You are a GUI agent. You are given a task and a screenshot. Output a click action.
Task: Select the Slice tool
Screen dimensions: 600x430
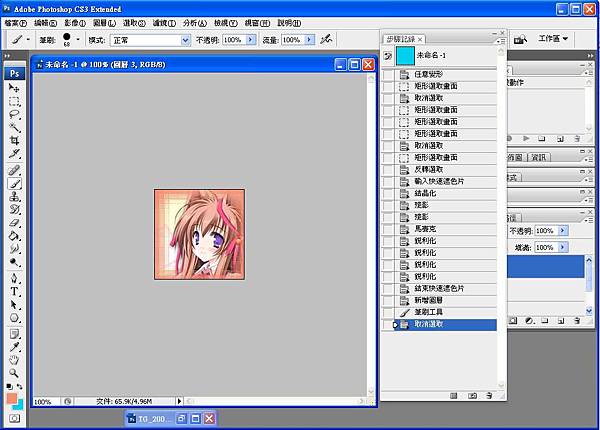click(x=14, y=153)
